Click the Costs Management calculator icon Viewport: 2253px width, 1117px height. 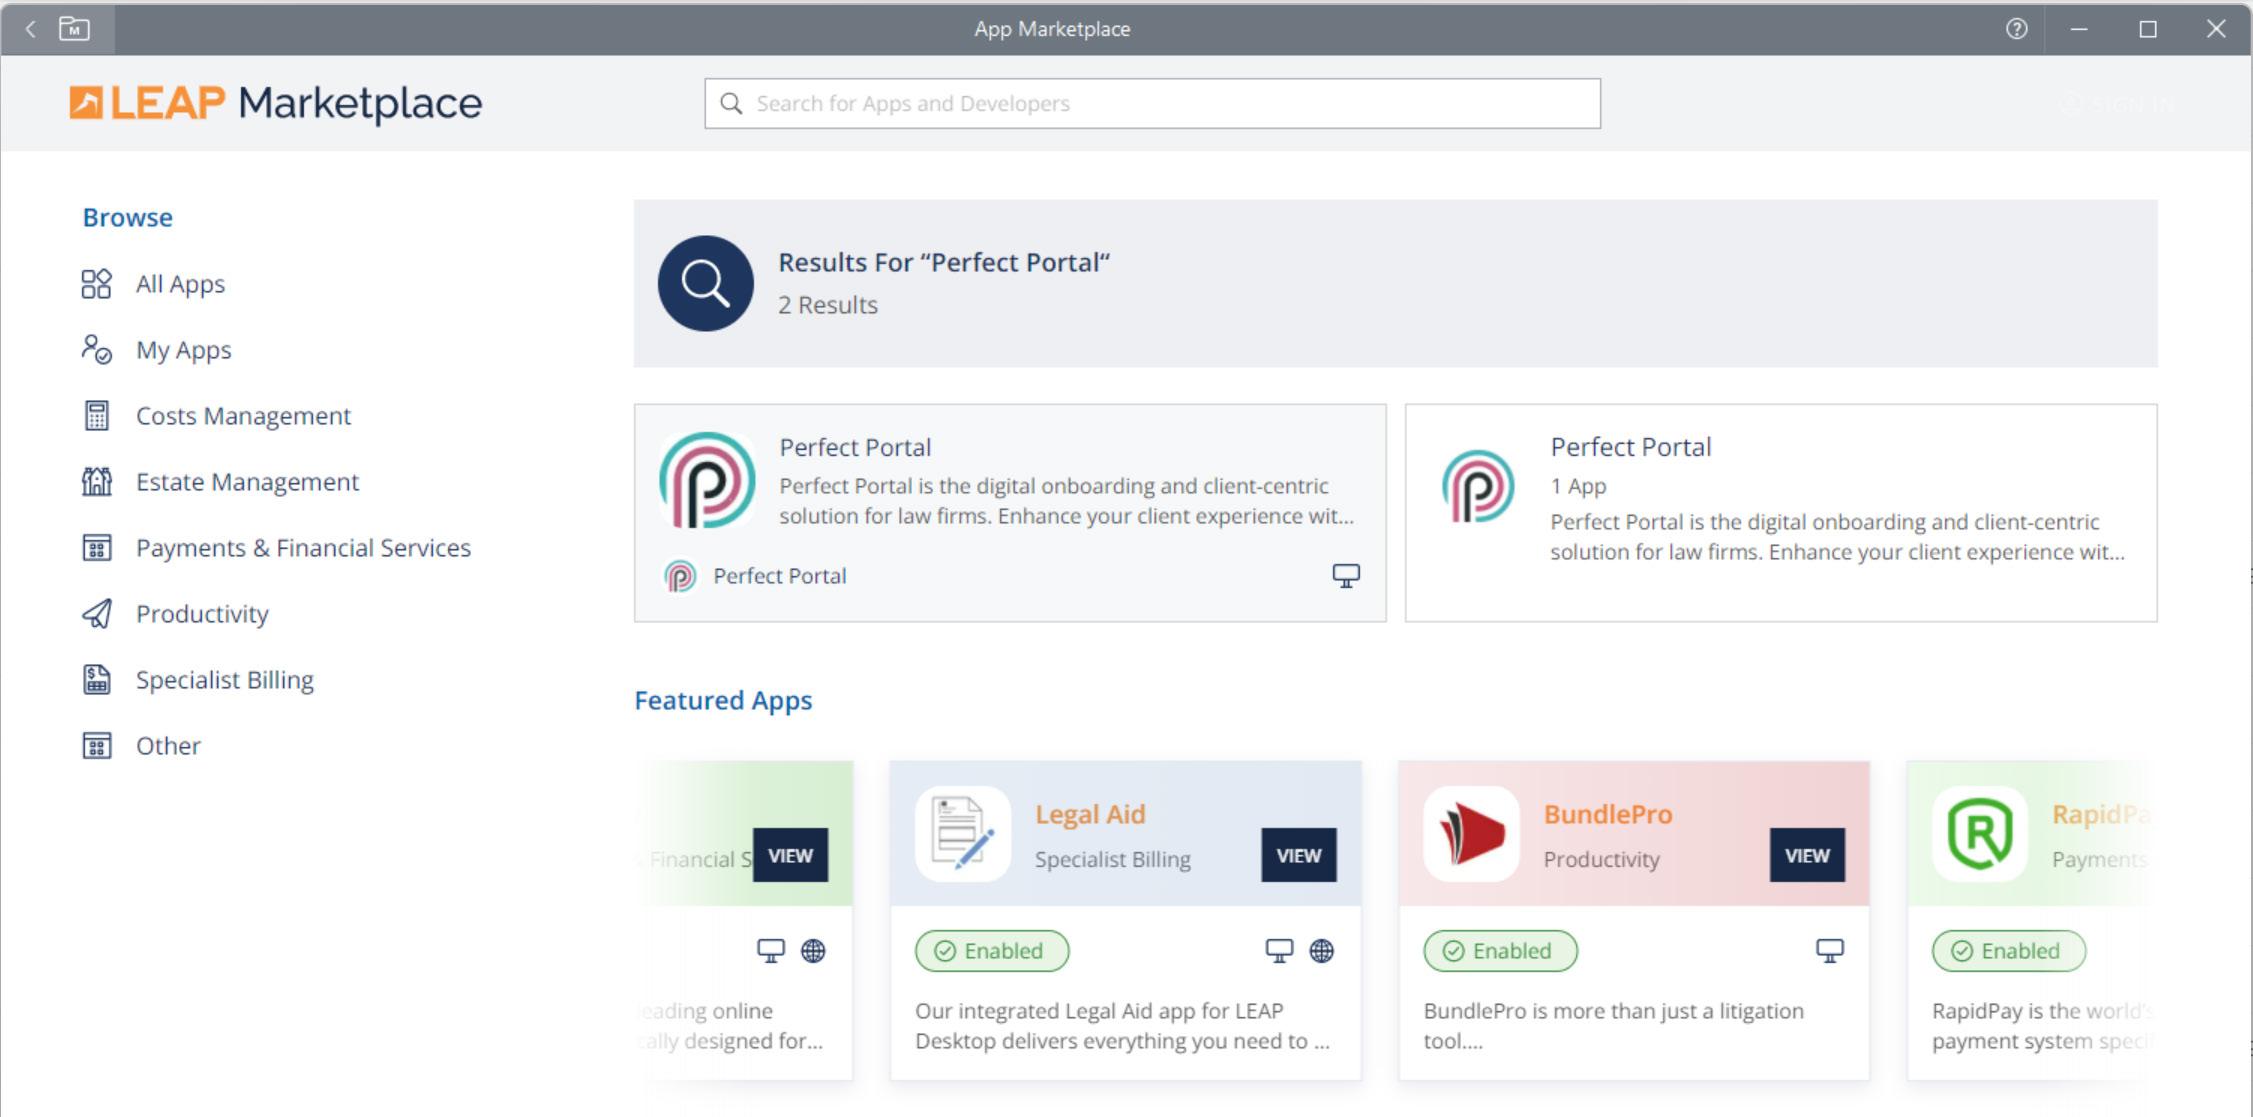coord(97,416)
